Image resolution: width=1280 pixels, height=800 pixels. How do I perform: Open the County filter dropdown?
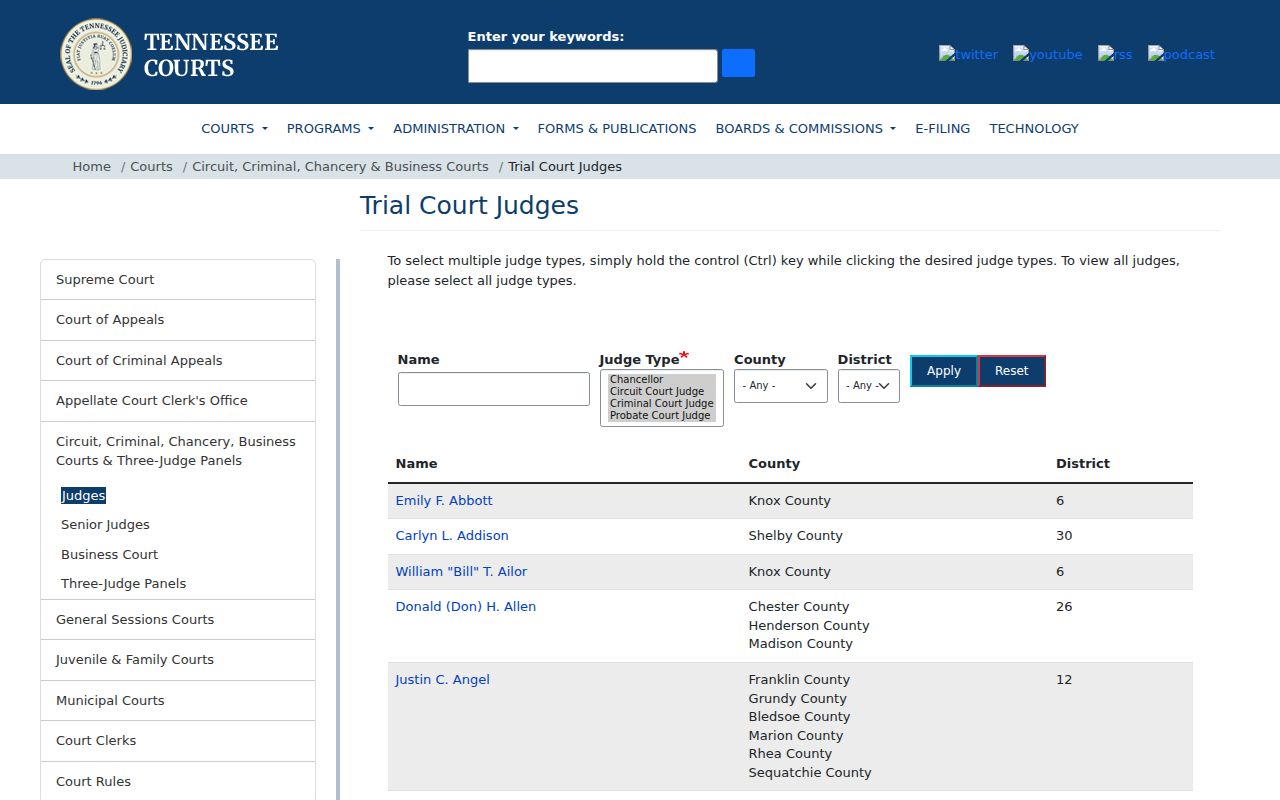click(781, 386)
